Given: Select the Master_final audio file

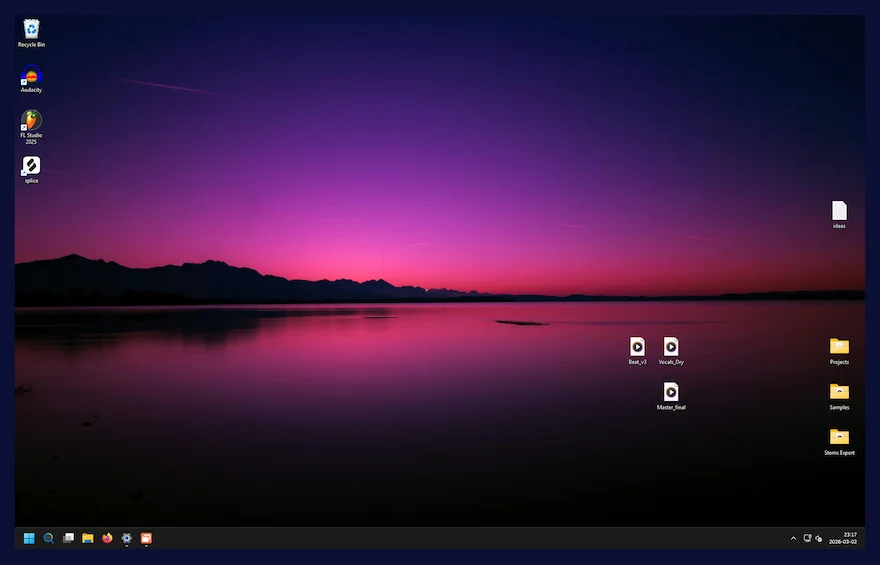Looking at the screenshot, I should 671,396.
